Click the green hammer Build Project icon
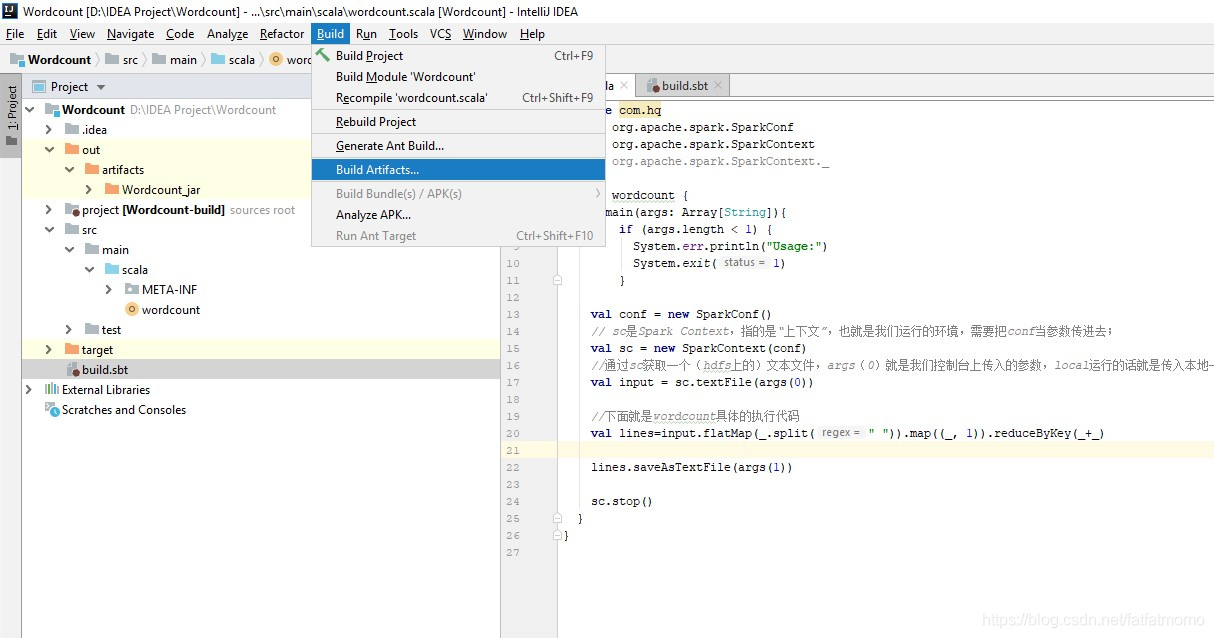This screenshot has height=638, width=1214. pos(323,56)
